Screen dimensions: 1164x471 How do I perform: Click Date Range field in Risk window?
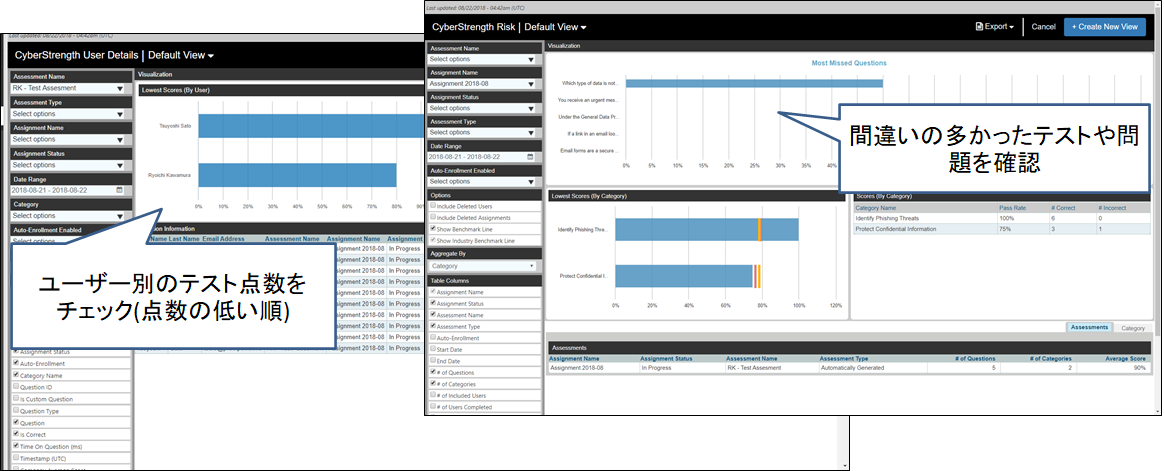point(483,157)
